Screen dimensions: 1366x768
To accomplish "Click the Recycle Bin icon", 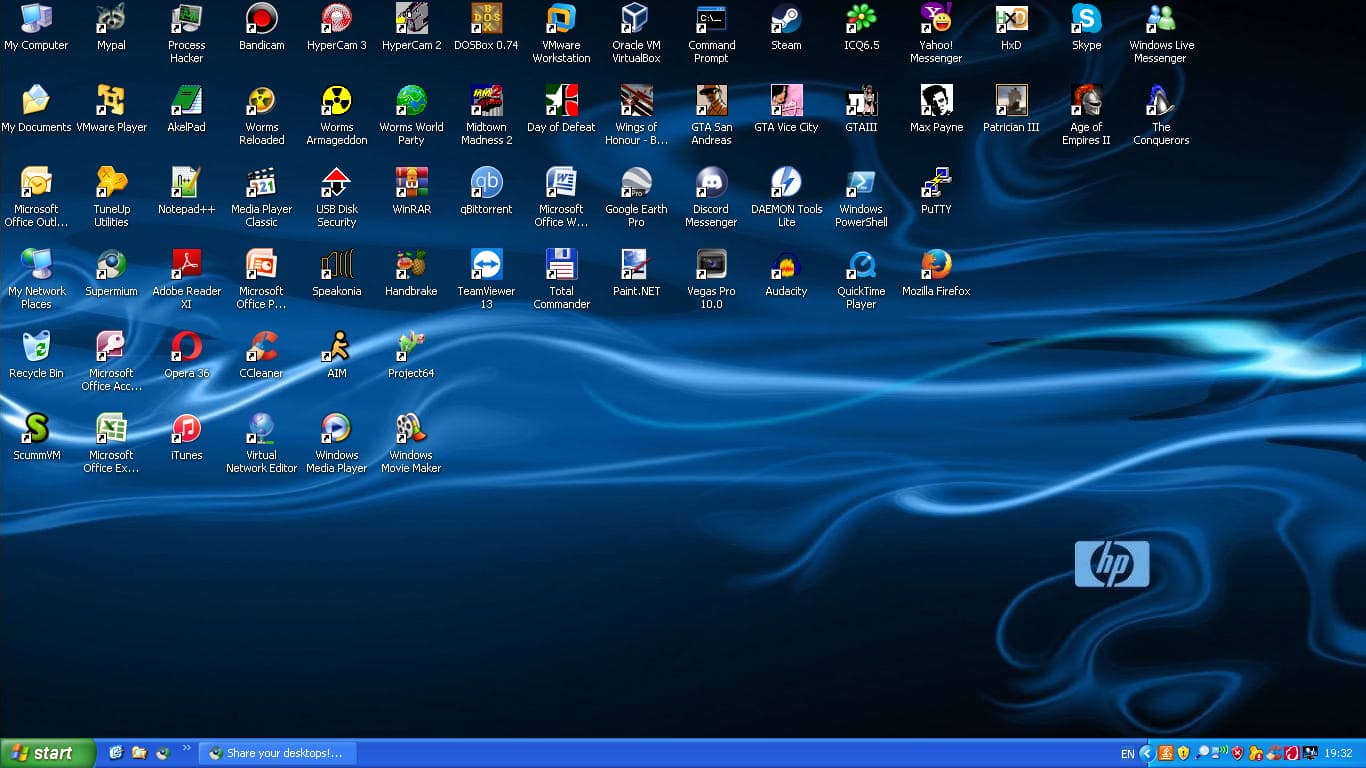I will 36,347.
